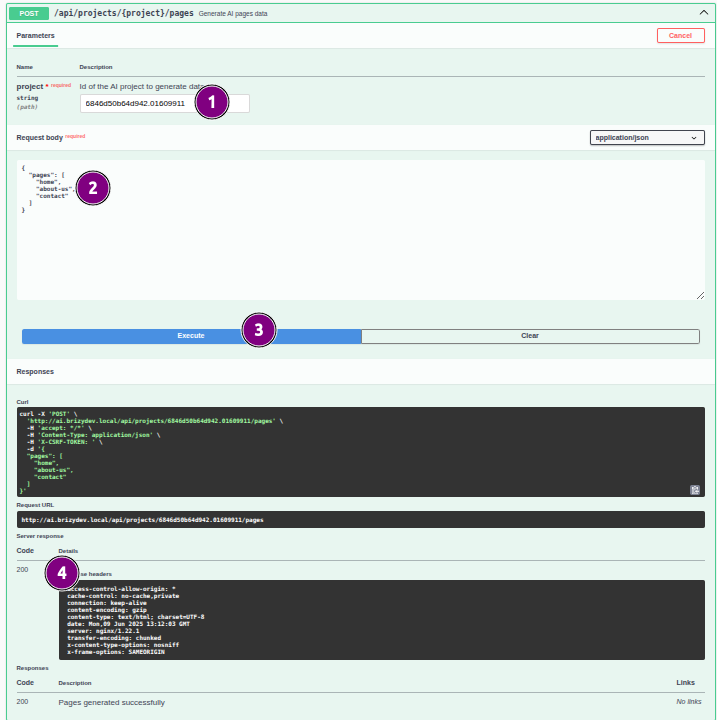Copy the curl command to clipboard

pos(694,490)
